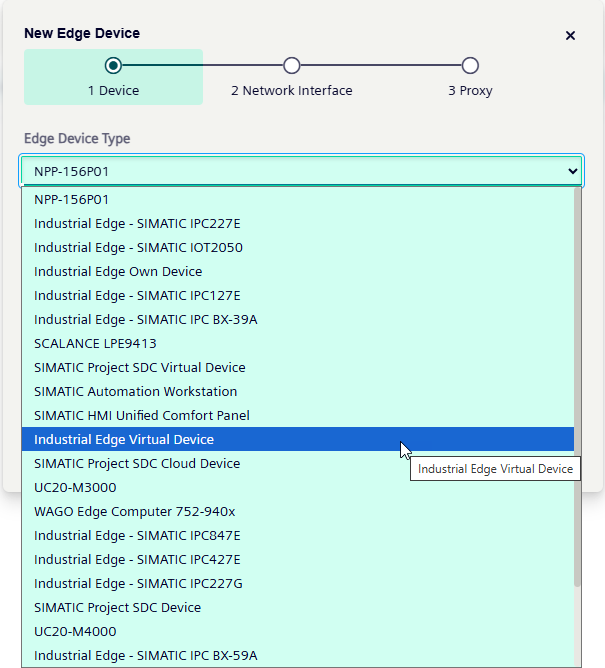Collapse the Edge Device Type dropdown

click(x=302, y=171)
